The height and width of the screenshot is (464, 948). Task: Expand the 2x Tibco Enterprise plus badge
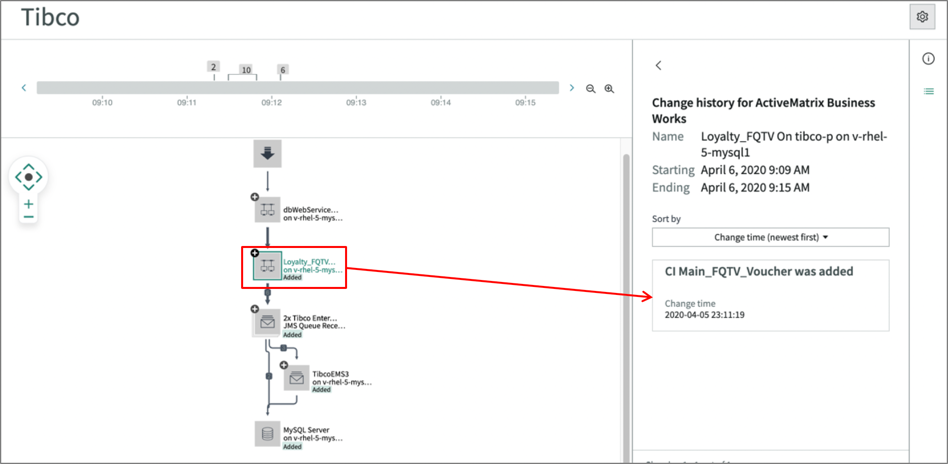255,309
